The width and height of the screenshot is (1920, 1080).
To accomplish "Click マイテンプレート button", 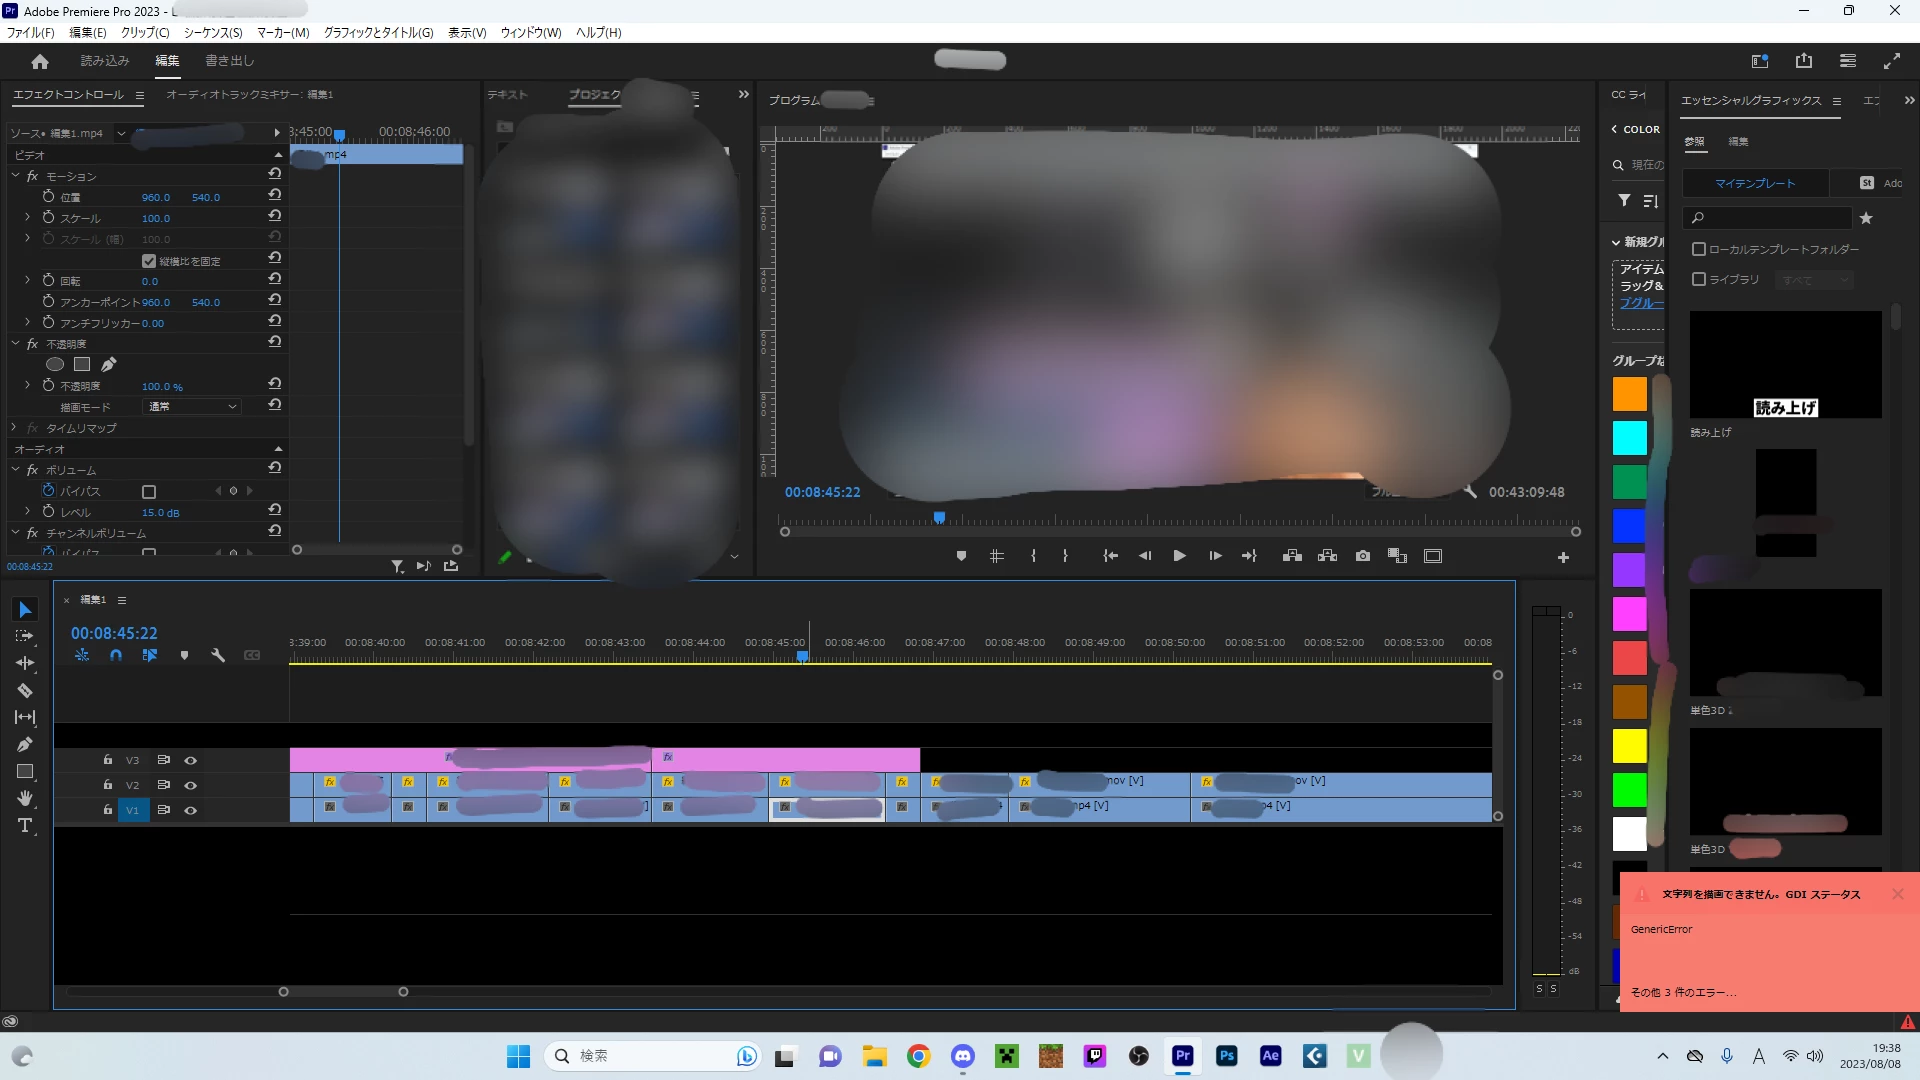I will pos(1755,183).
